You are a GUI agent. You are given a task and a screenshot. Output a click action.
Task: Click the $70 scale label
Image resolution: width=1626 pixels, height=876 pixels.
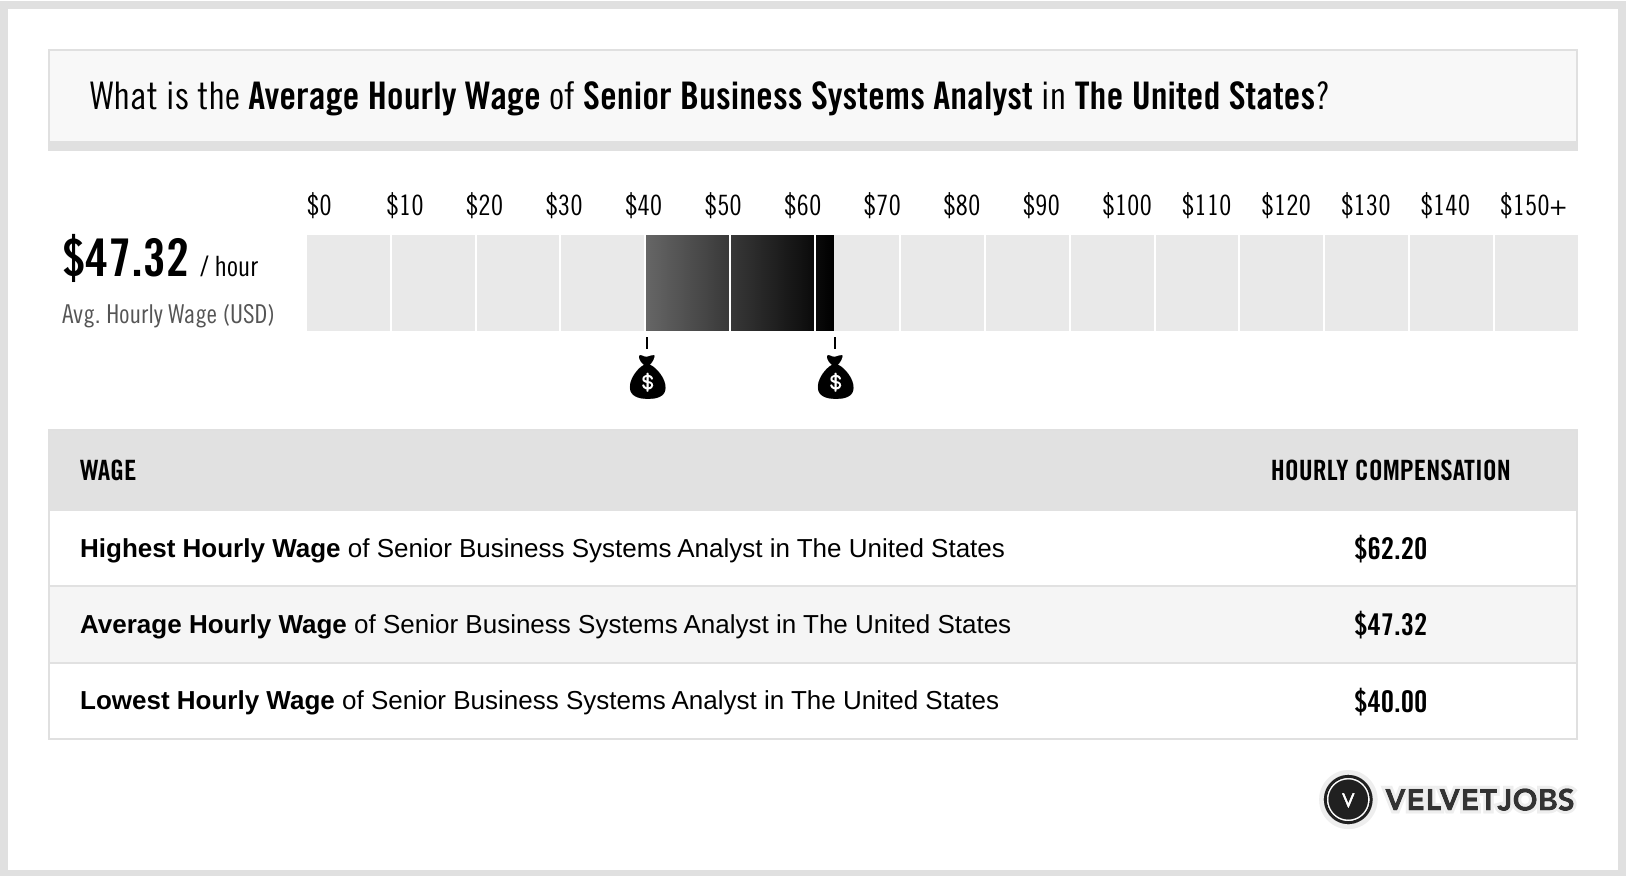coord(881,206)
